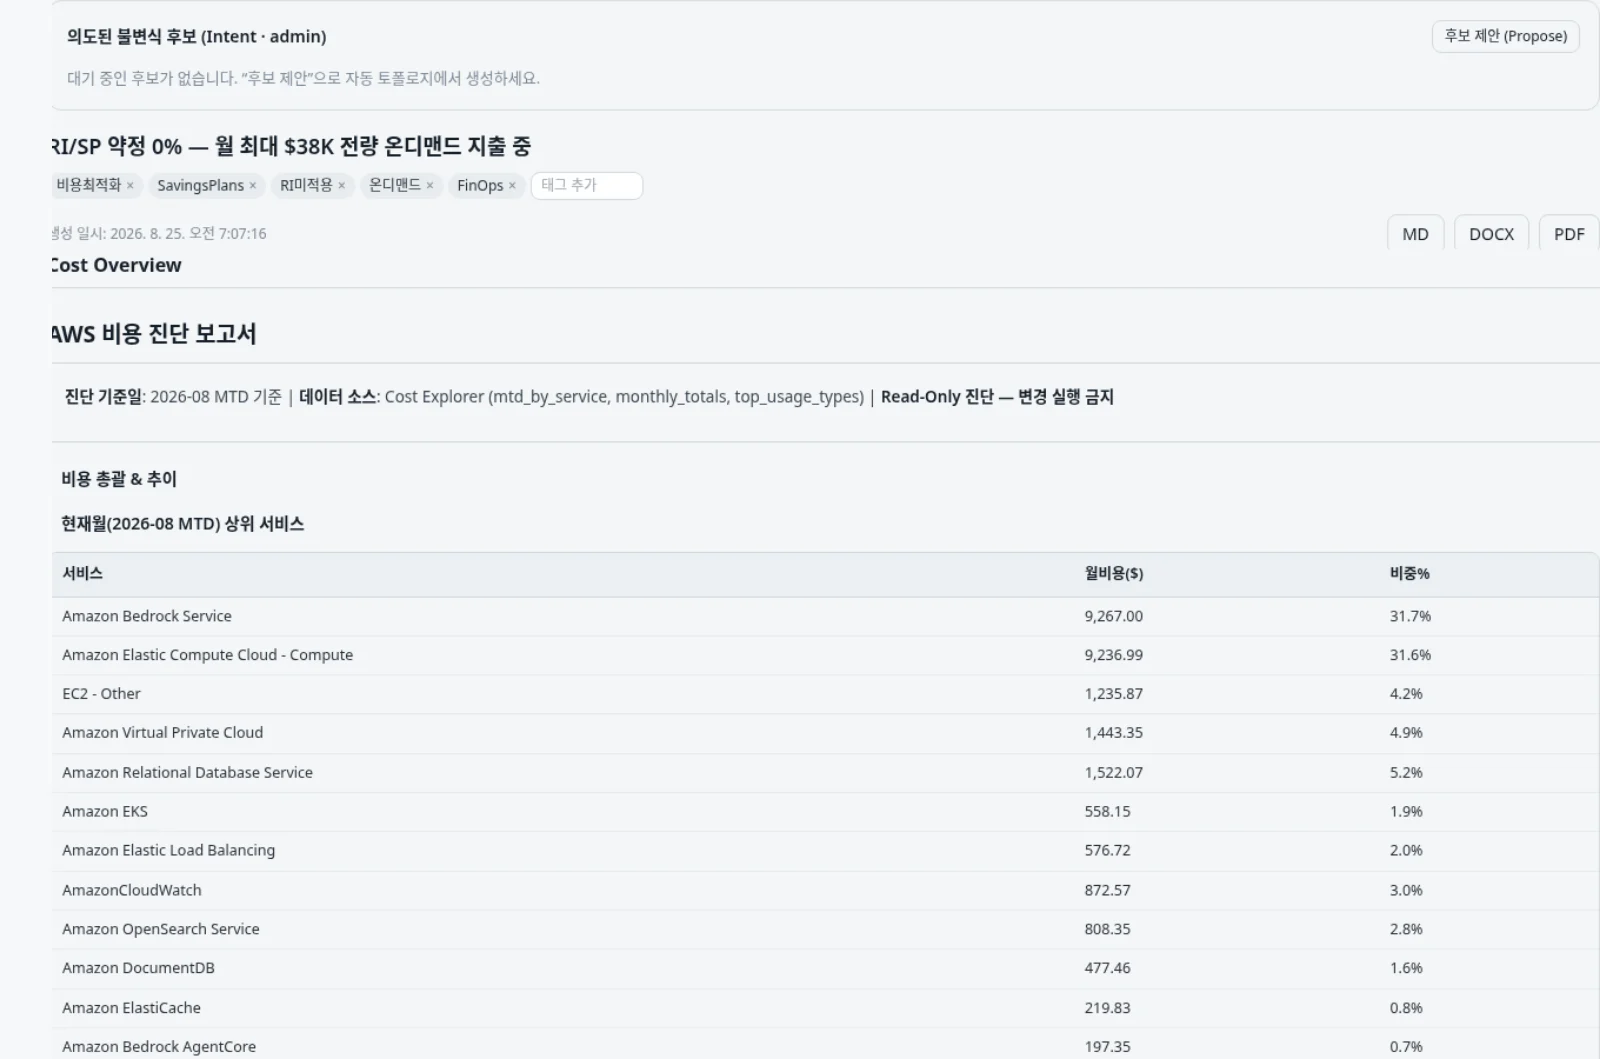Click the 31.7% share cell
This screenshot has height=1059, width=1600.
click(x=1410, y=616)
